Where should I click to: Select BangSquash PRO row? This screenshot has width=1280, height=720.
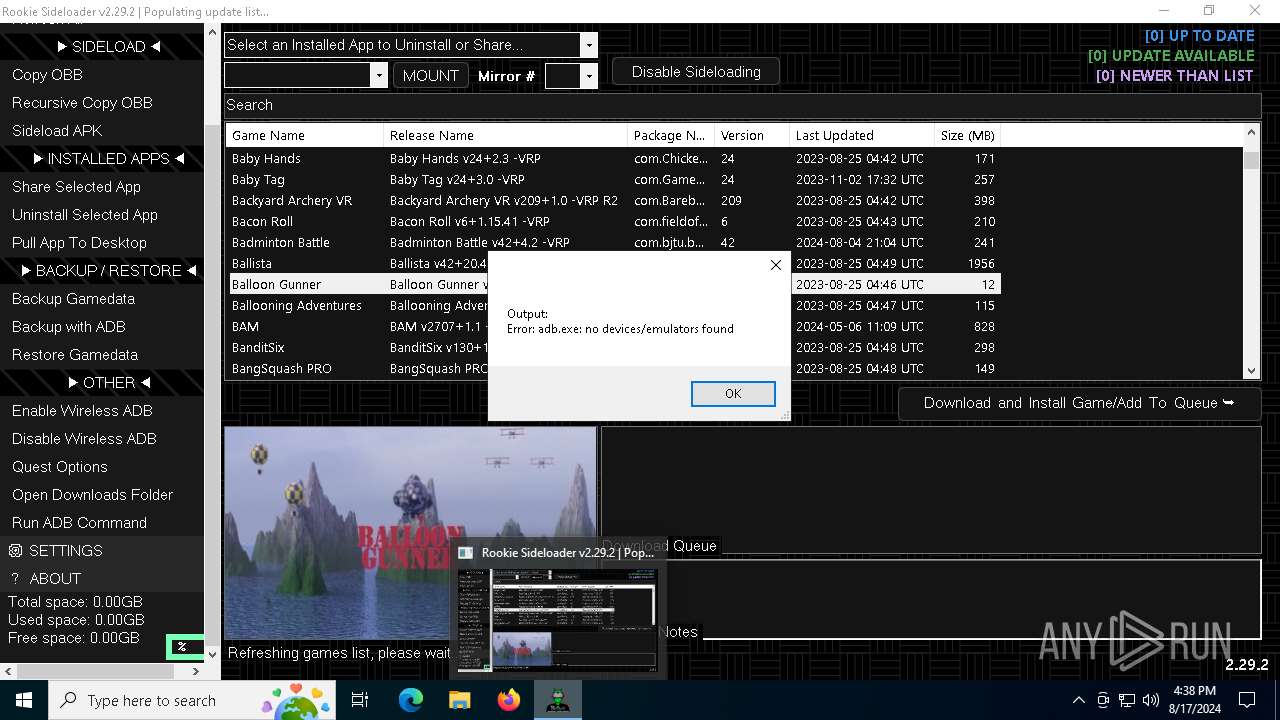pyautogui.click(x=614, y=368)
